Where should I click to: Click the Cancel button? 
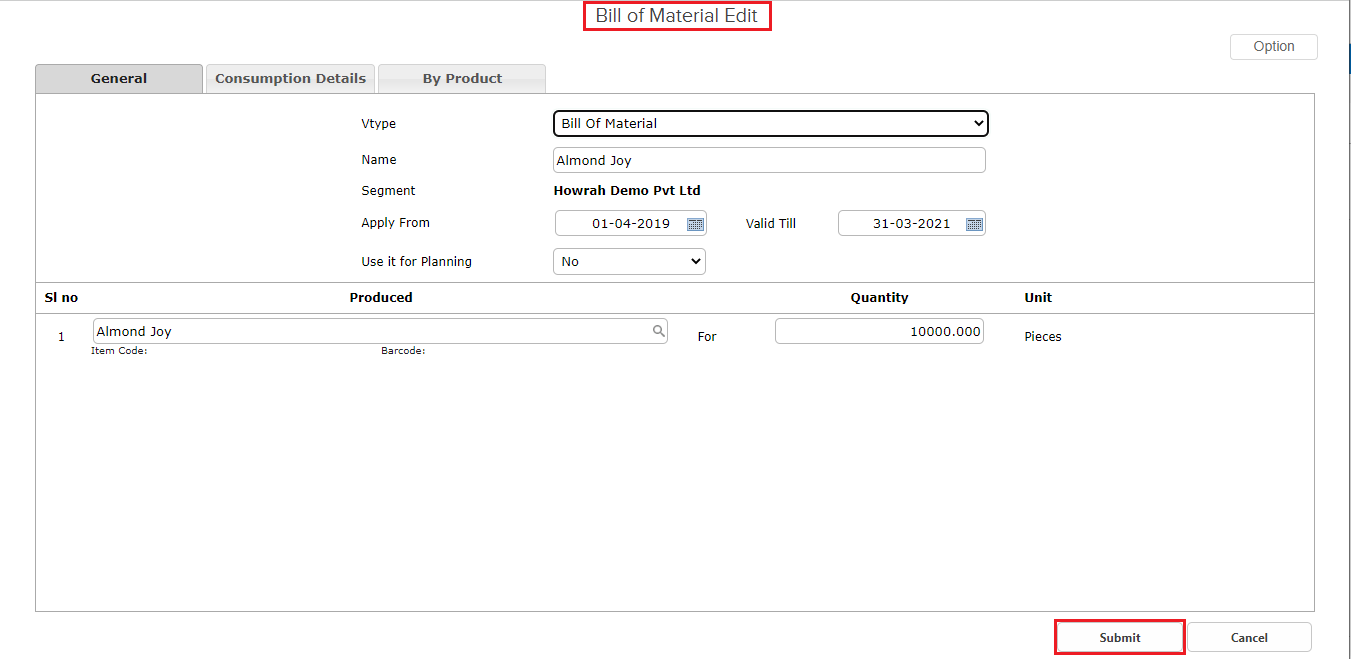tap(1249, 638)
